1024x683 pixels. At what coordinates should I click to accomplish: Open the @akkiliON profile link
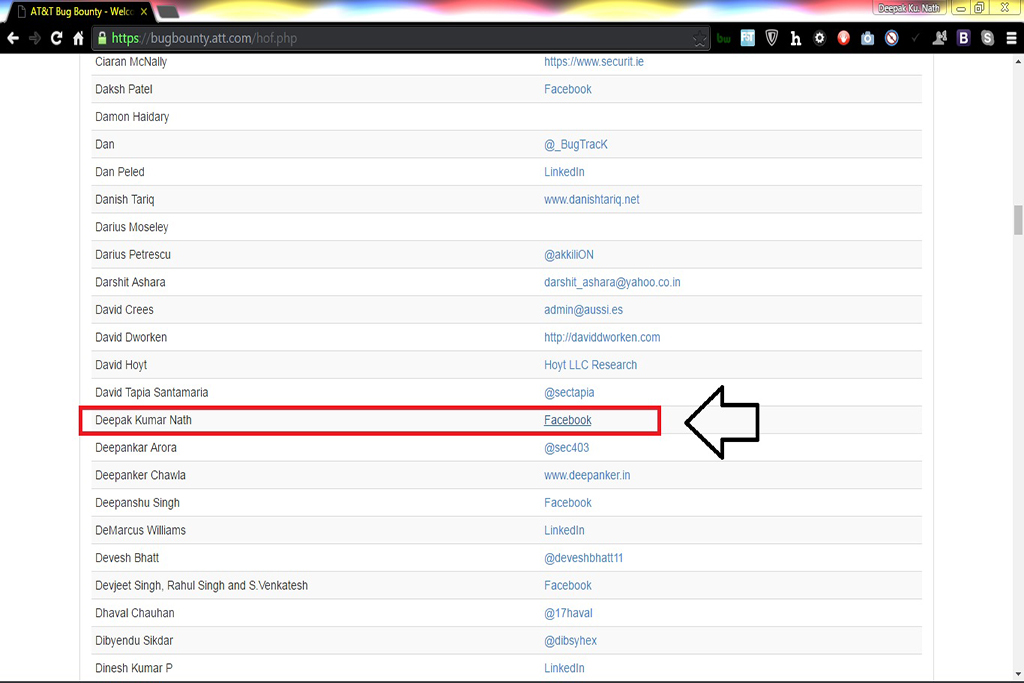[569, 255]
